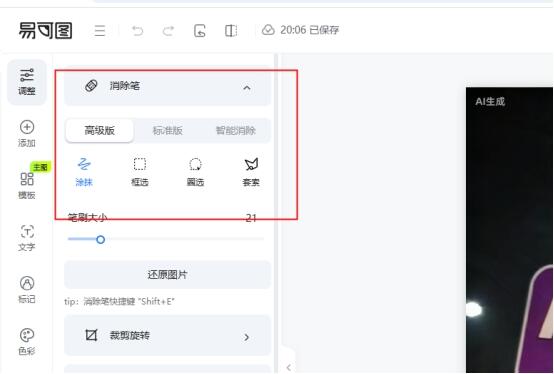Viewport: 554px width, 374px height.
Task: Toggle the compare split-view icon
Action: click(x=231, y=31)
